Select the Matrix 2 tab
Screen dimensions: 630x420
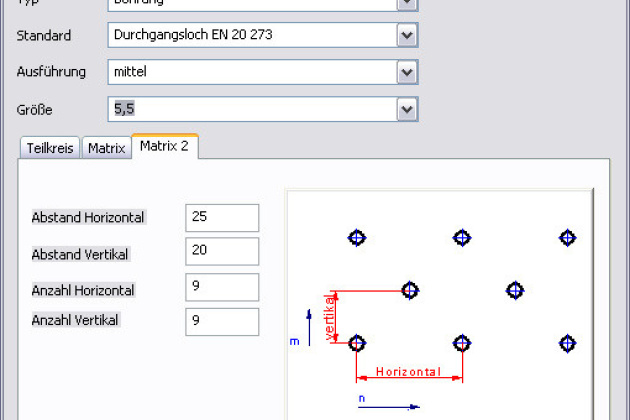165,146
